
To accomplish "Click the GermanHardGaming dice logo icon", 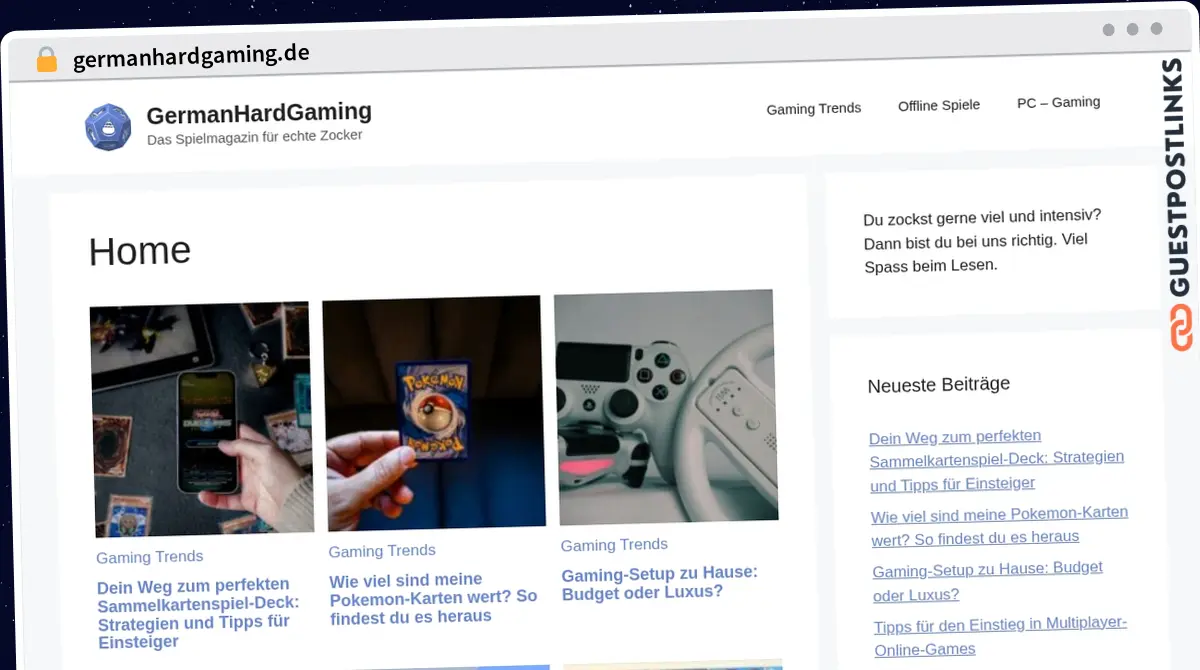I will tap(108, 127).
